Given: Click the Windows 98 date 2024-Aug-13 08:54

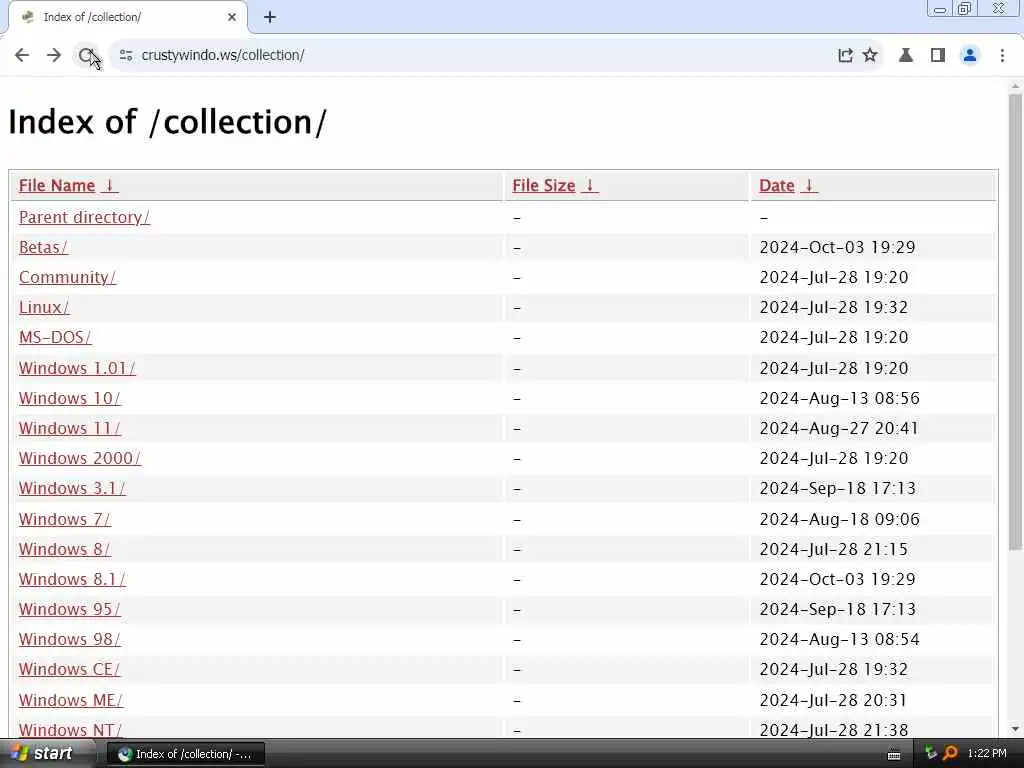Looking at the screenshot, I should click(839, 639).
